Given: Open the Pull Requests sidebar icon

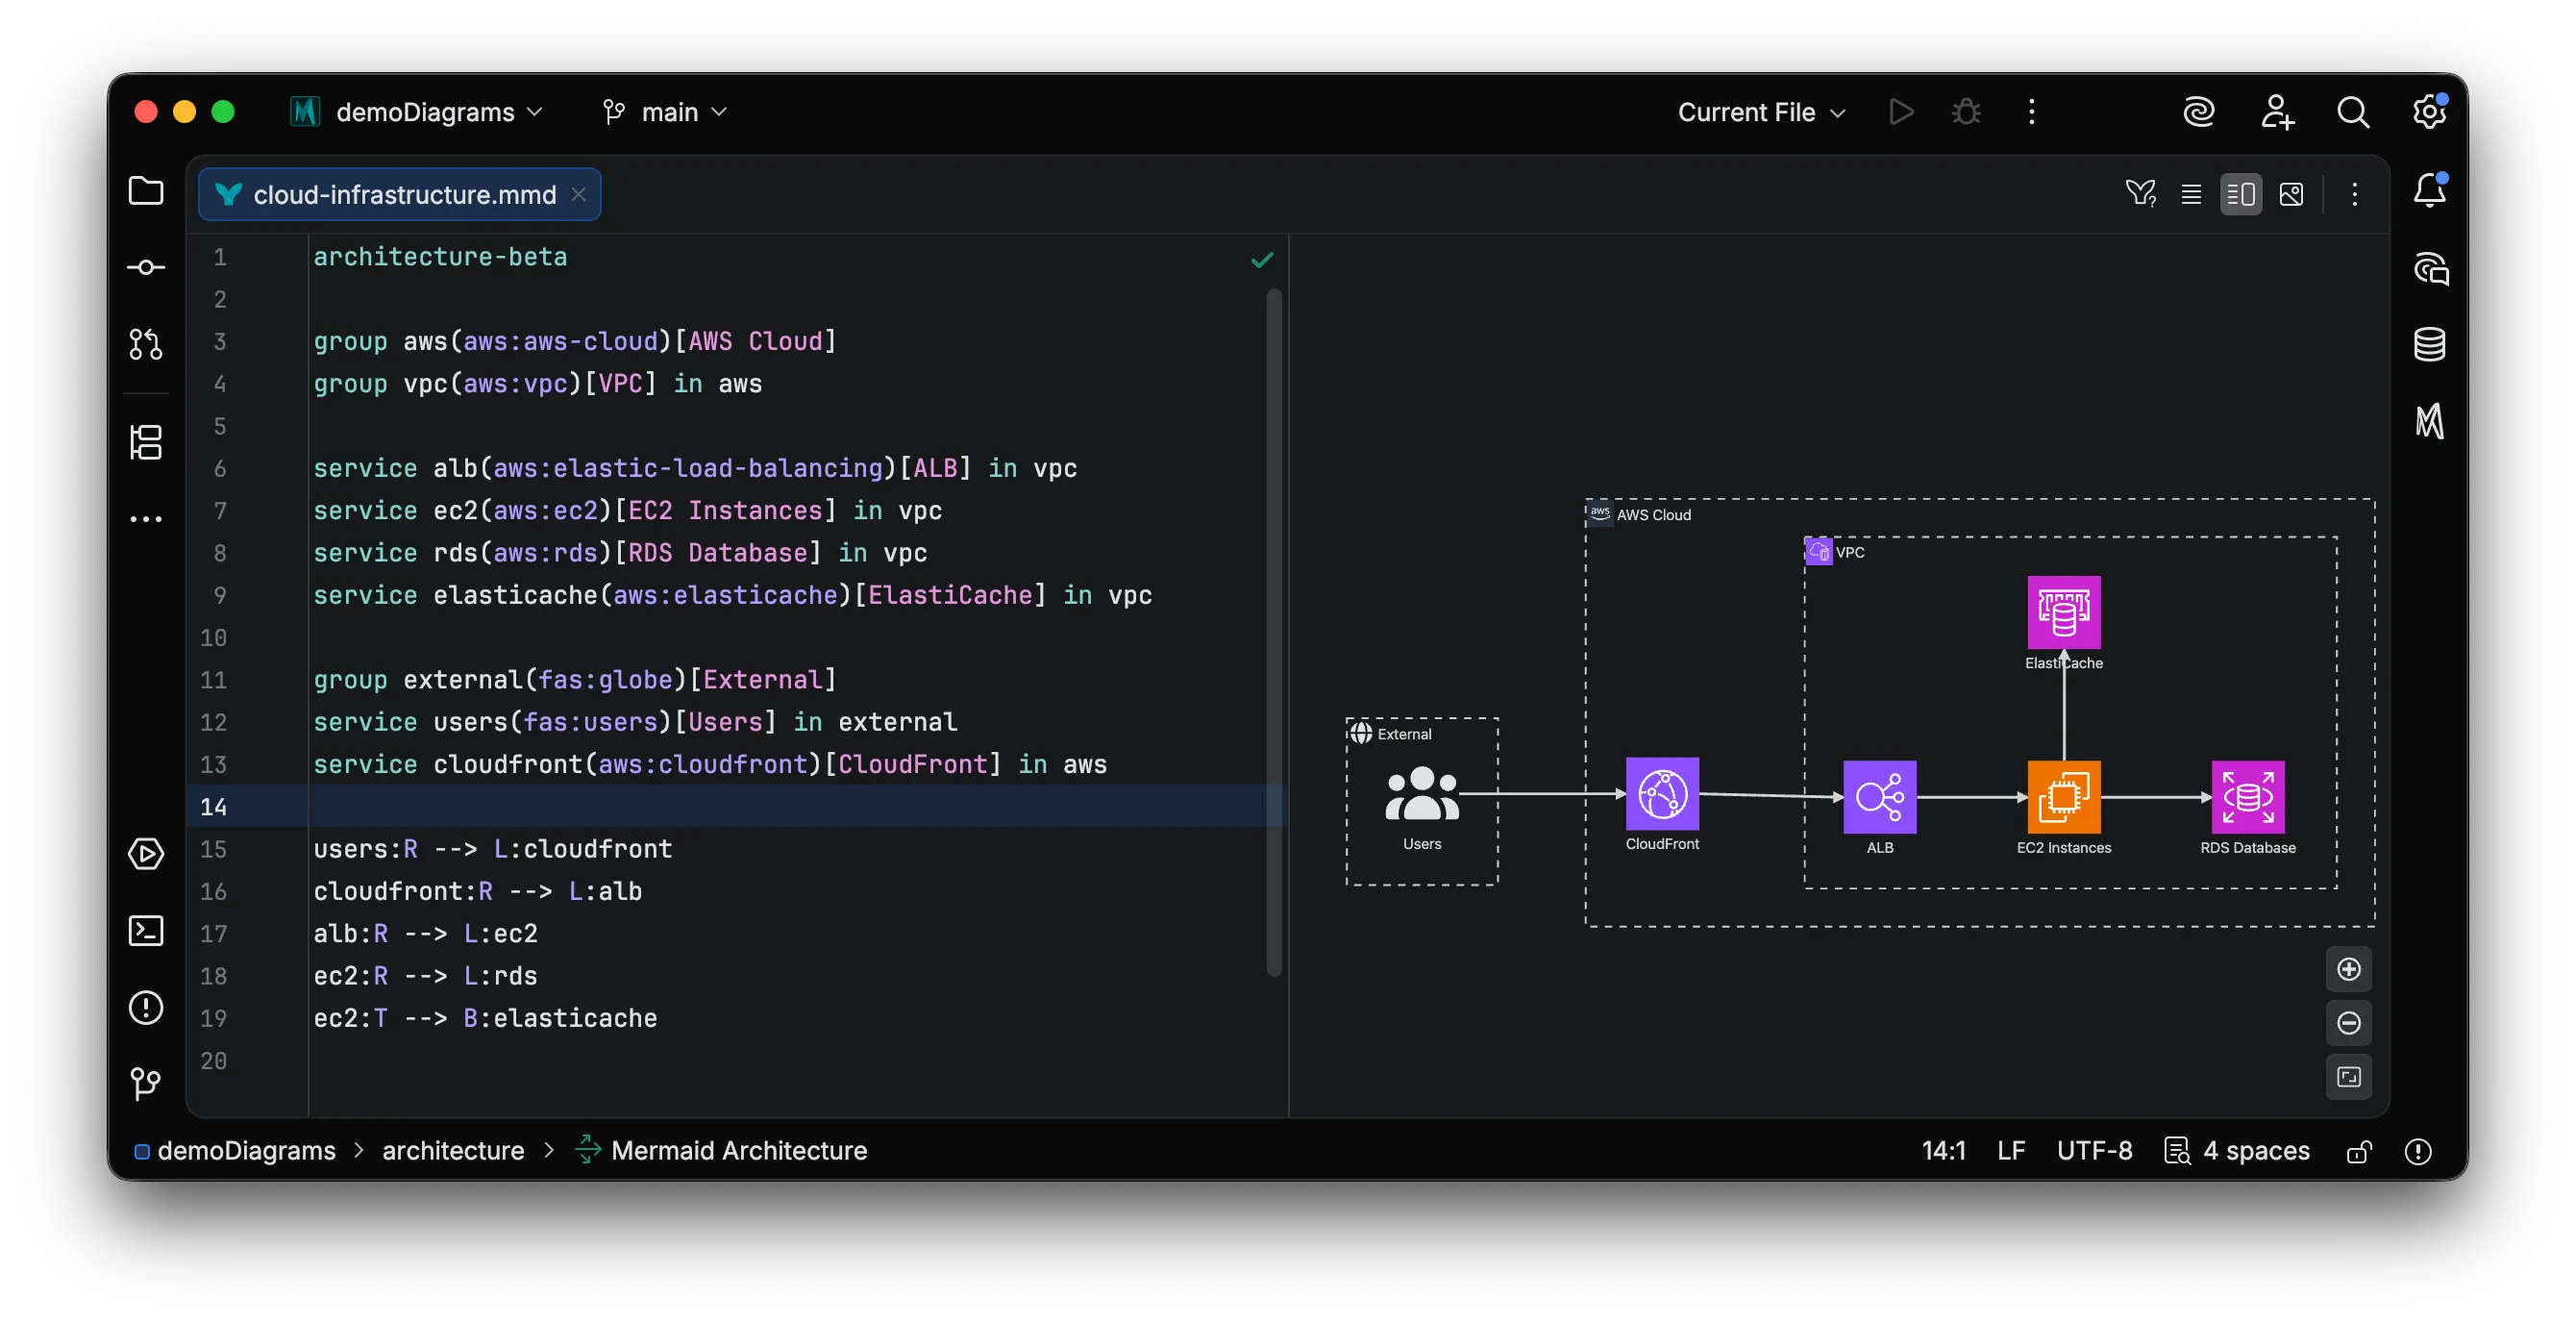Looking at the screenshot, I should click(x=146, y=344).
